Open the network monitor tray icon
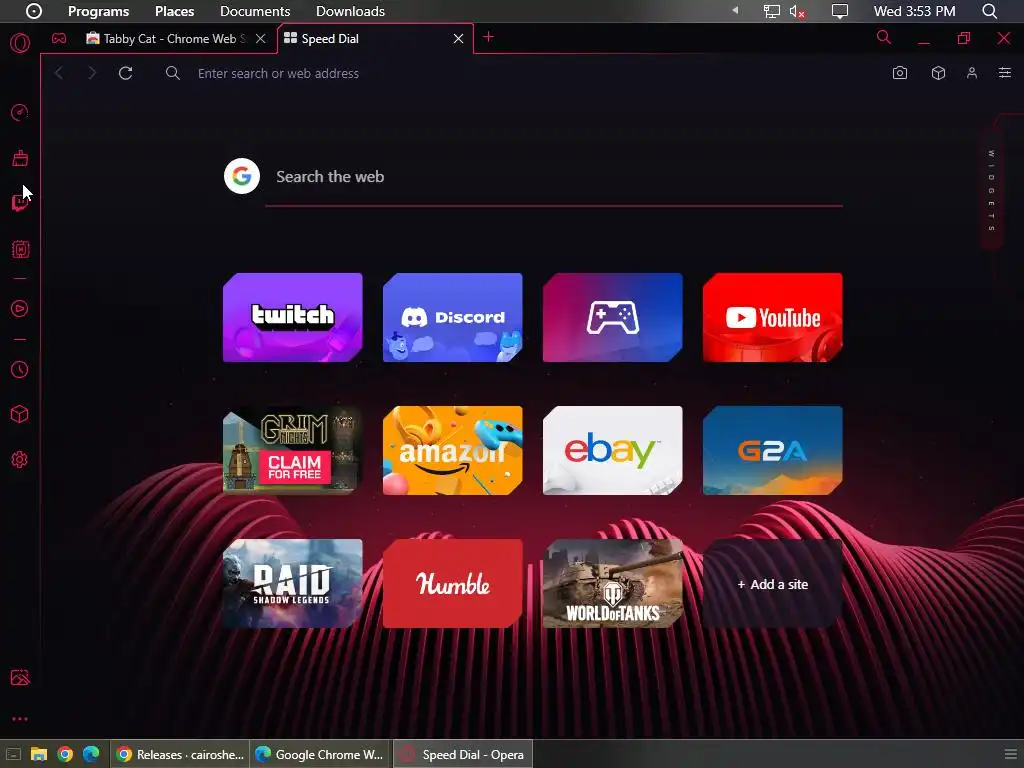 click(772, 11)
